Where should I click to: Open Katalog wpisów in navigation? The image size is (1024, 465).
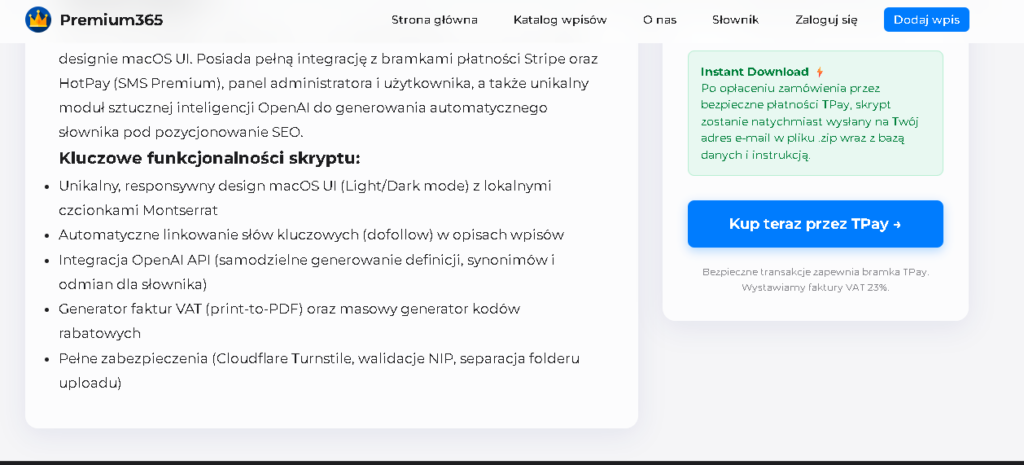(560, 20)
